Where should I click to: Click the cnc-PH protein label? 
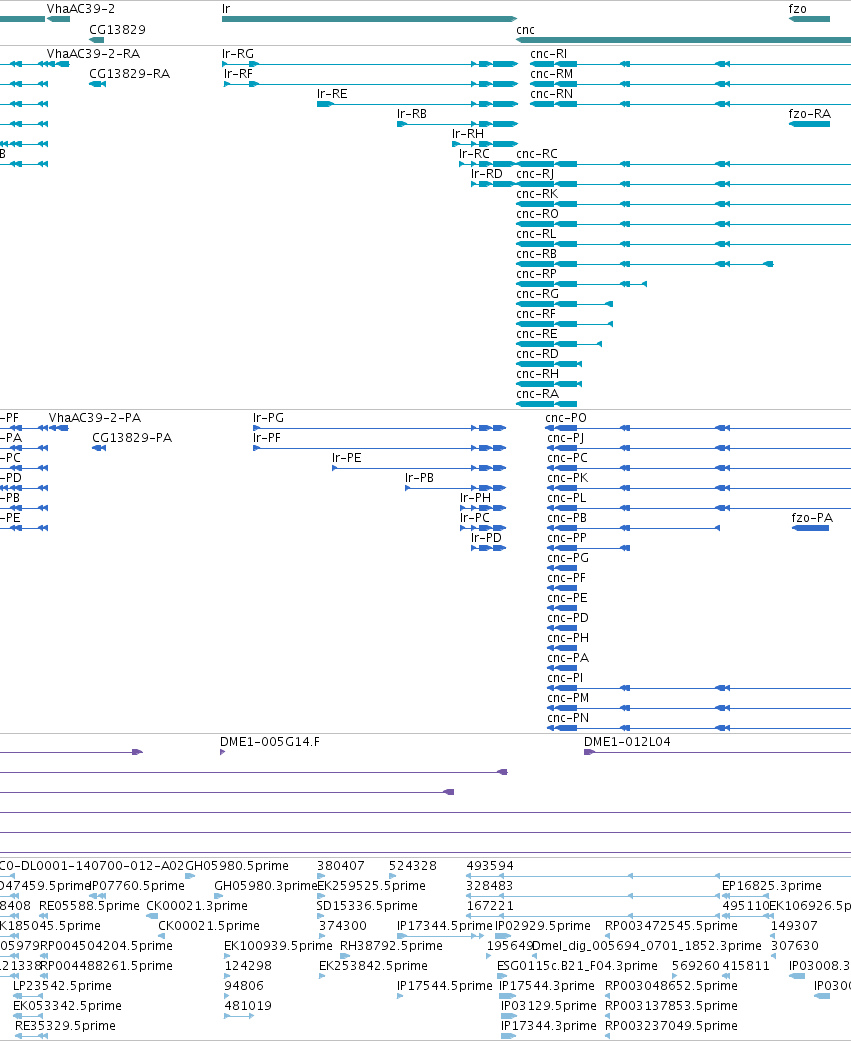click(x=568, y=637)
